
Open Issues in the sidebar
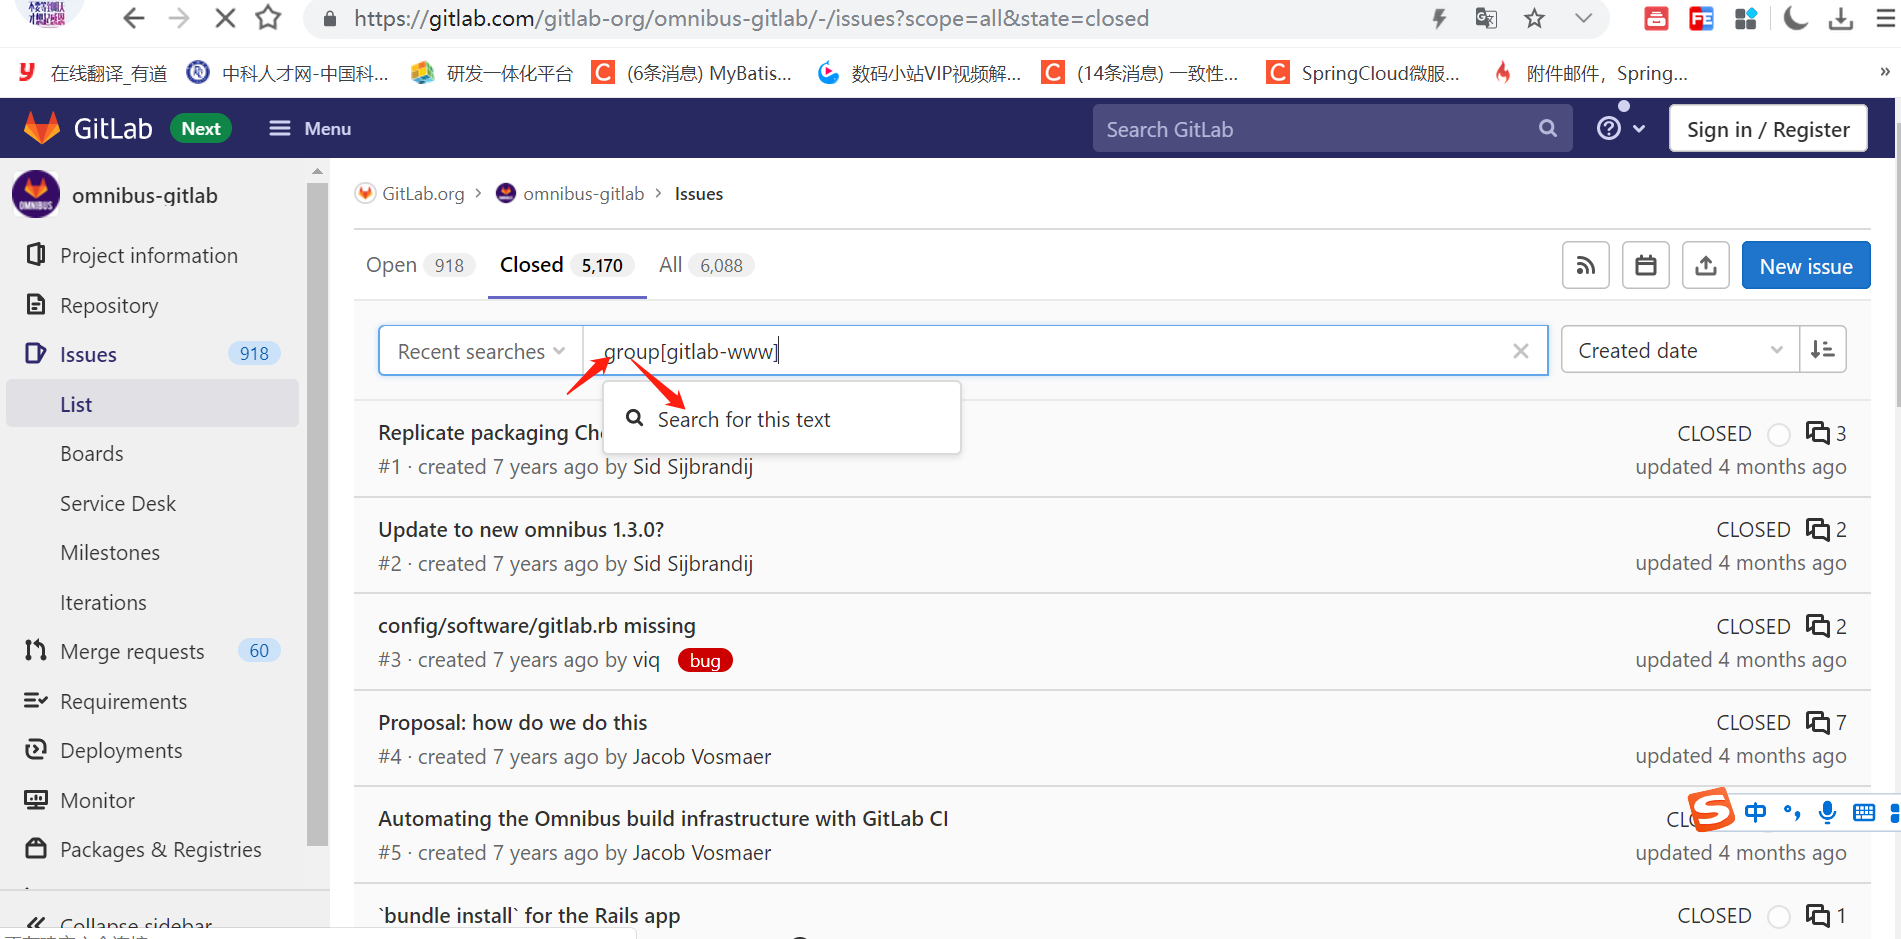coord(88,354)
